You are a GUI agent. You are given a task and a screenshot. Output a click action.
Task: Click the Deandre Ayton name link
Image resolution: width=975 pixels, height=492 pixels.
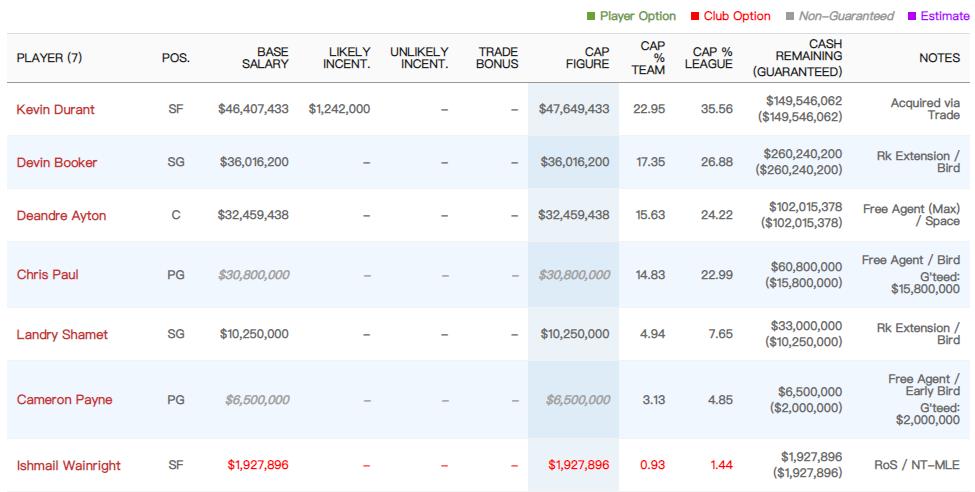61,215
